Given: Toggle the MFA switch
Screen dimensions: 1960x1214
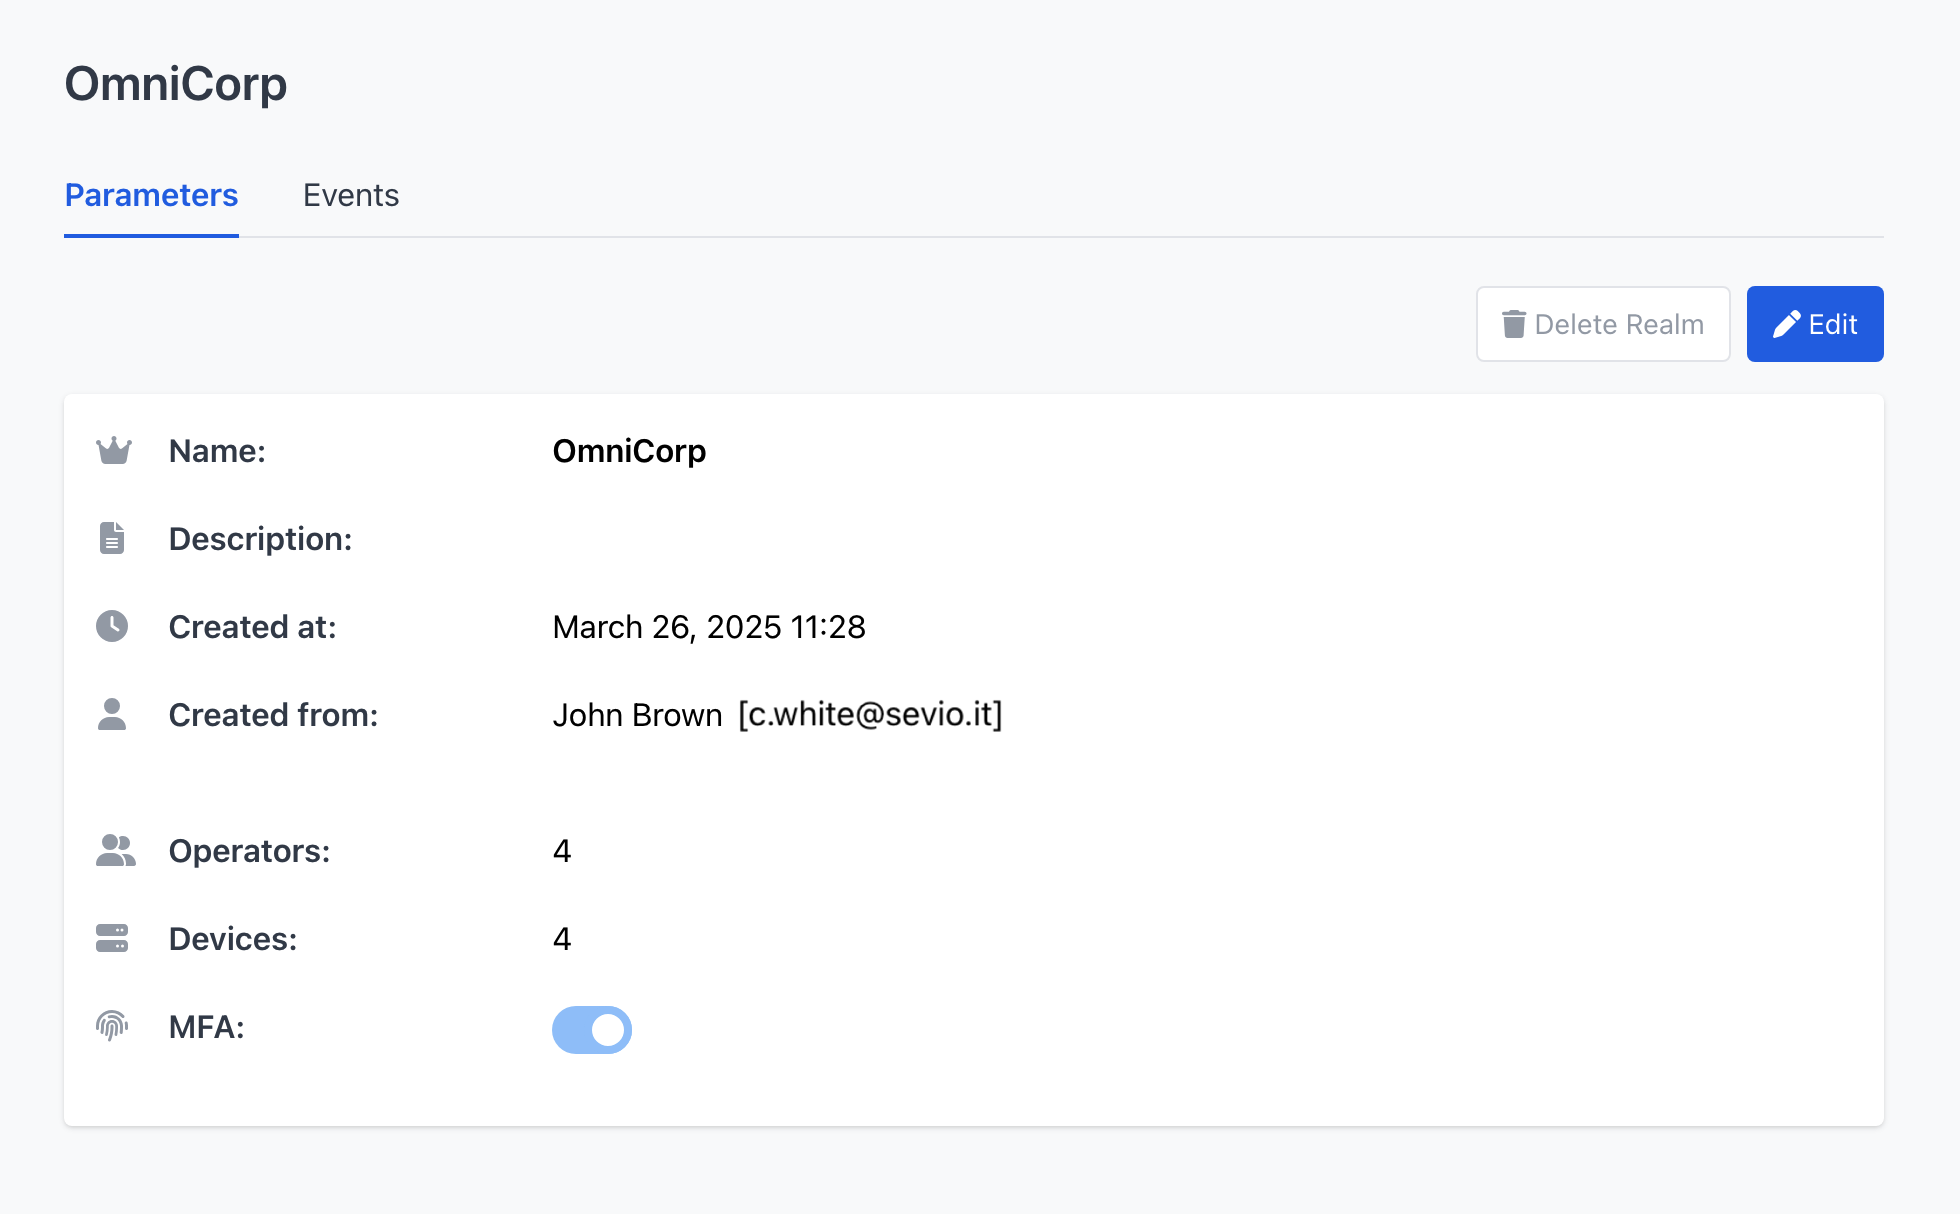Looking at the screenshot, I should click(x=592, y=1029).
